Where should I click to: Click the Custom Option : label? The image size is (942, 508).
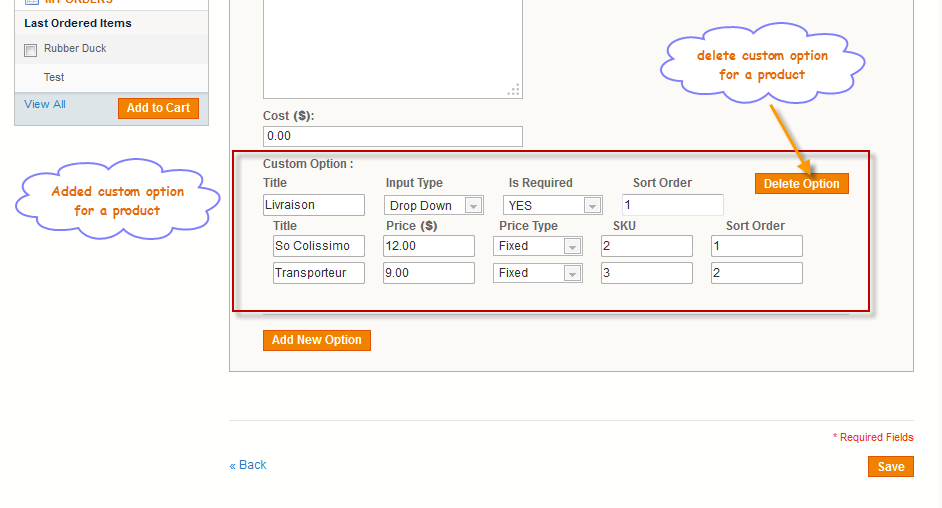308,164
